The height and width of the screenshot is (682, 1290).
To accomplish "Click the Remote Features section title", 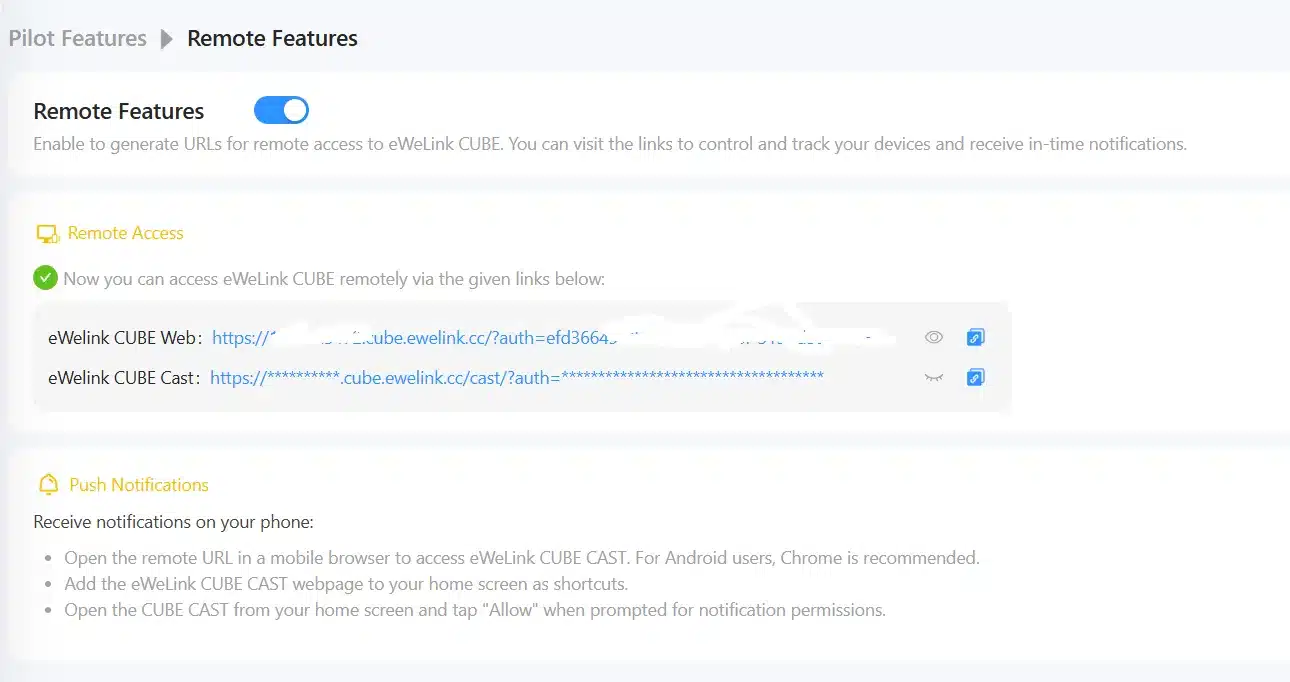I will 119,111.
